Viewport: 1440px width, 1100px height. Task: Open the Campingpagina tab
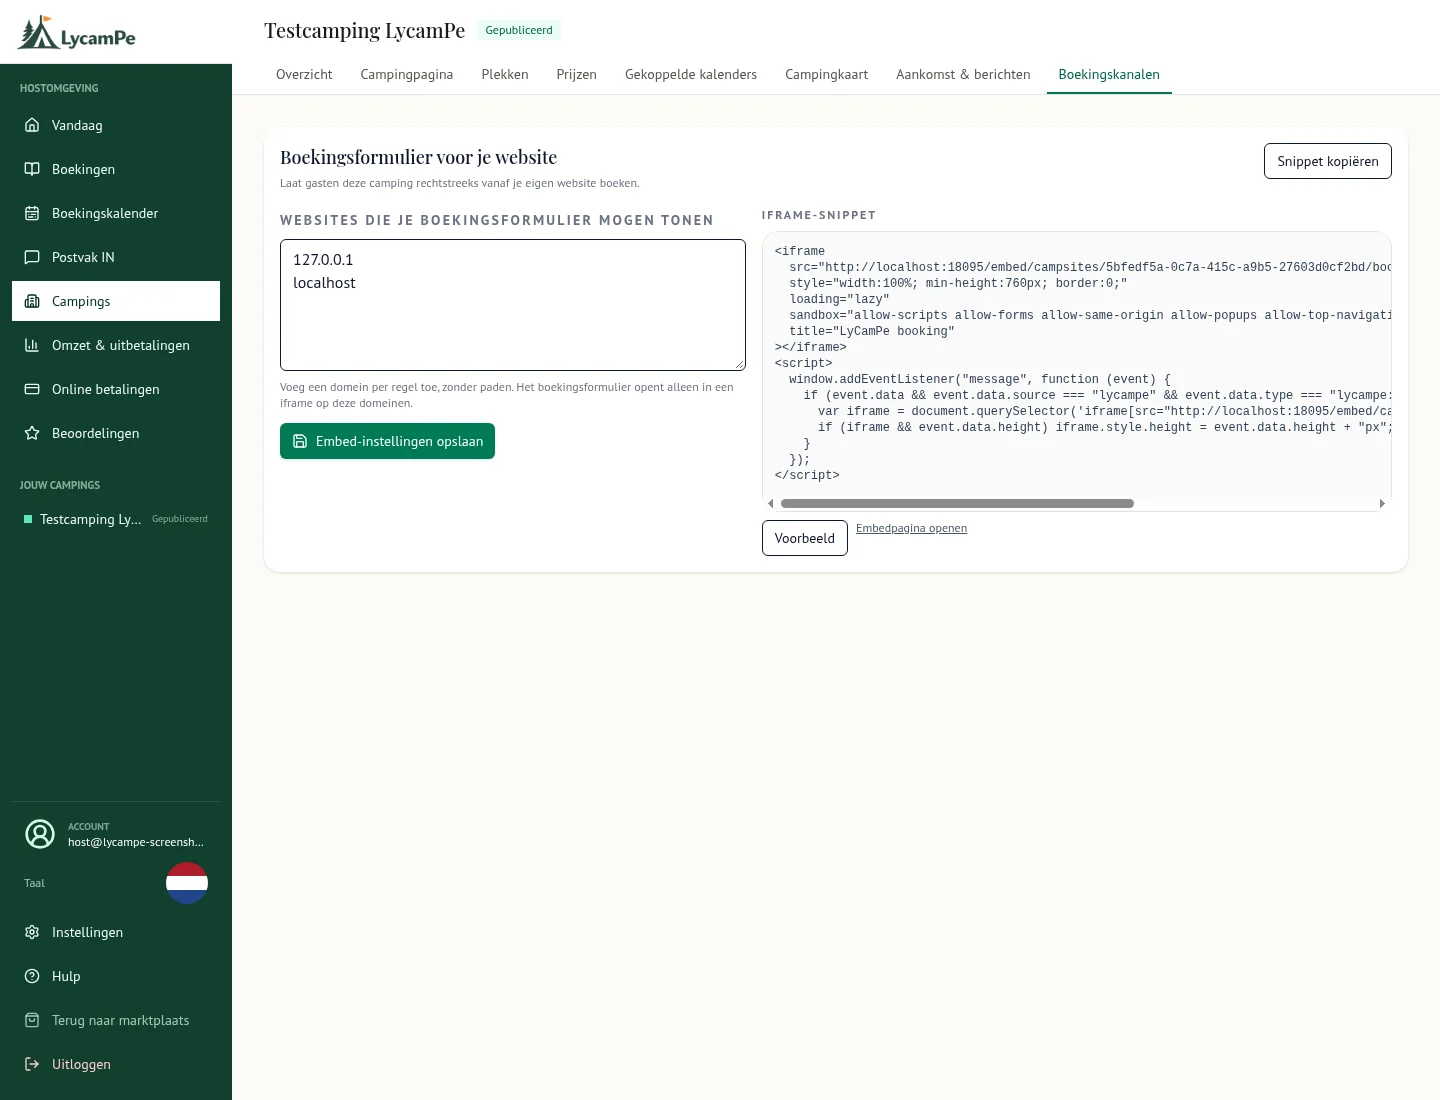pyautogui.click(x=407, y=74)
